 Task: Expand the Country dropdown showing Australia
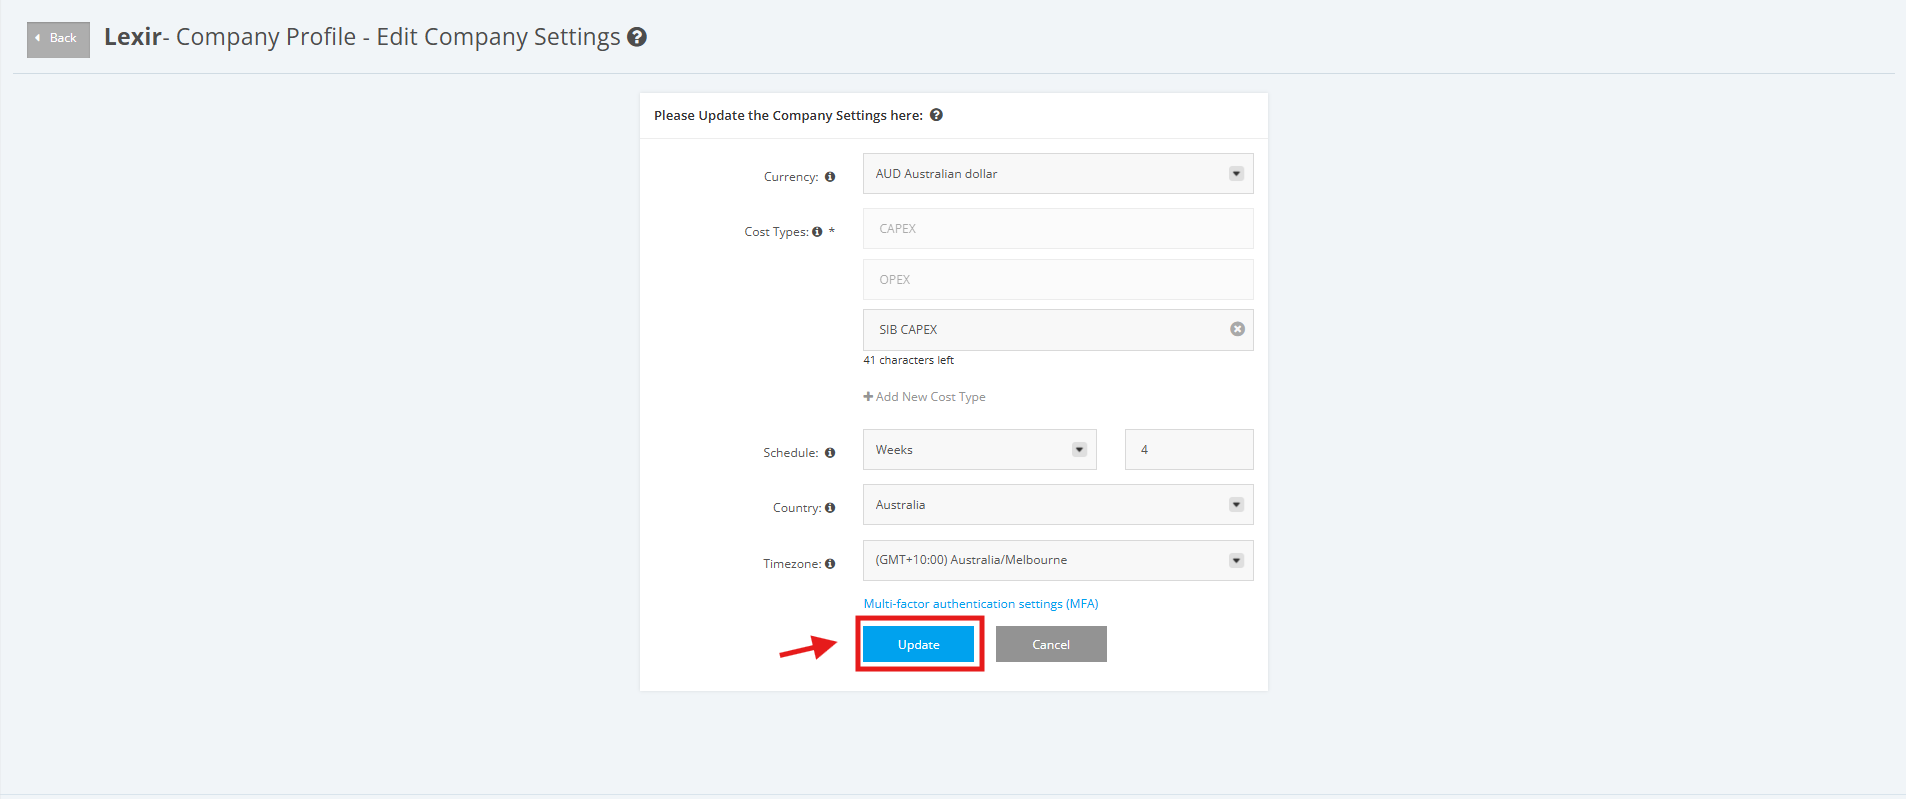pos(1058,505)
